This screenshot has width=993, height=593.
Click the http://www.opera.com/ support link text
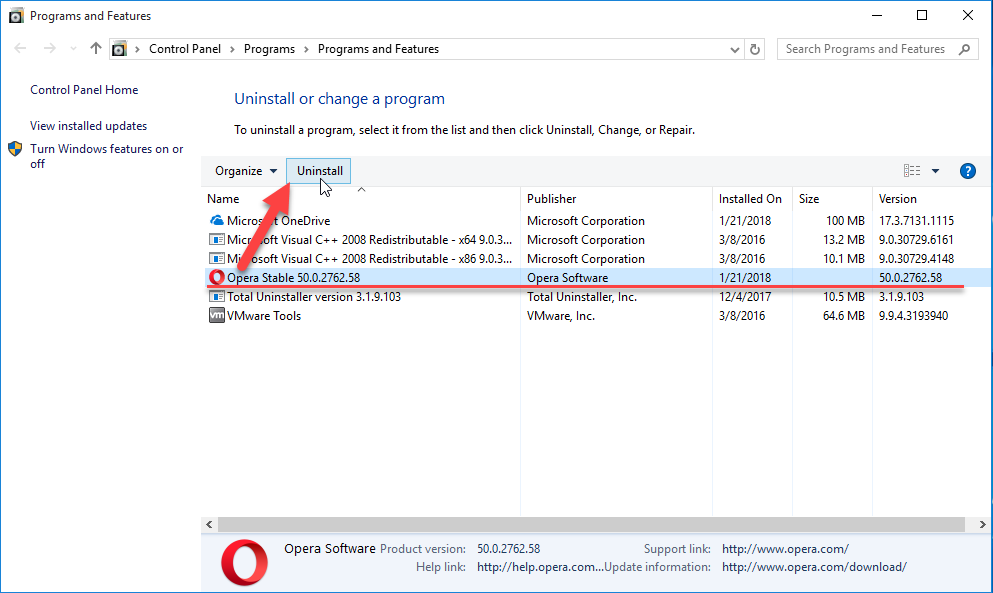pyautogui.click(x=785, y=549)
